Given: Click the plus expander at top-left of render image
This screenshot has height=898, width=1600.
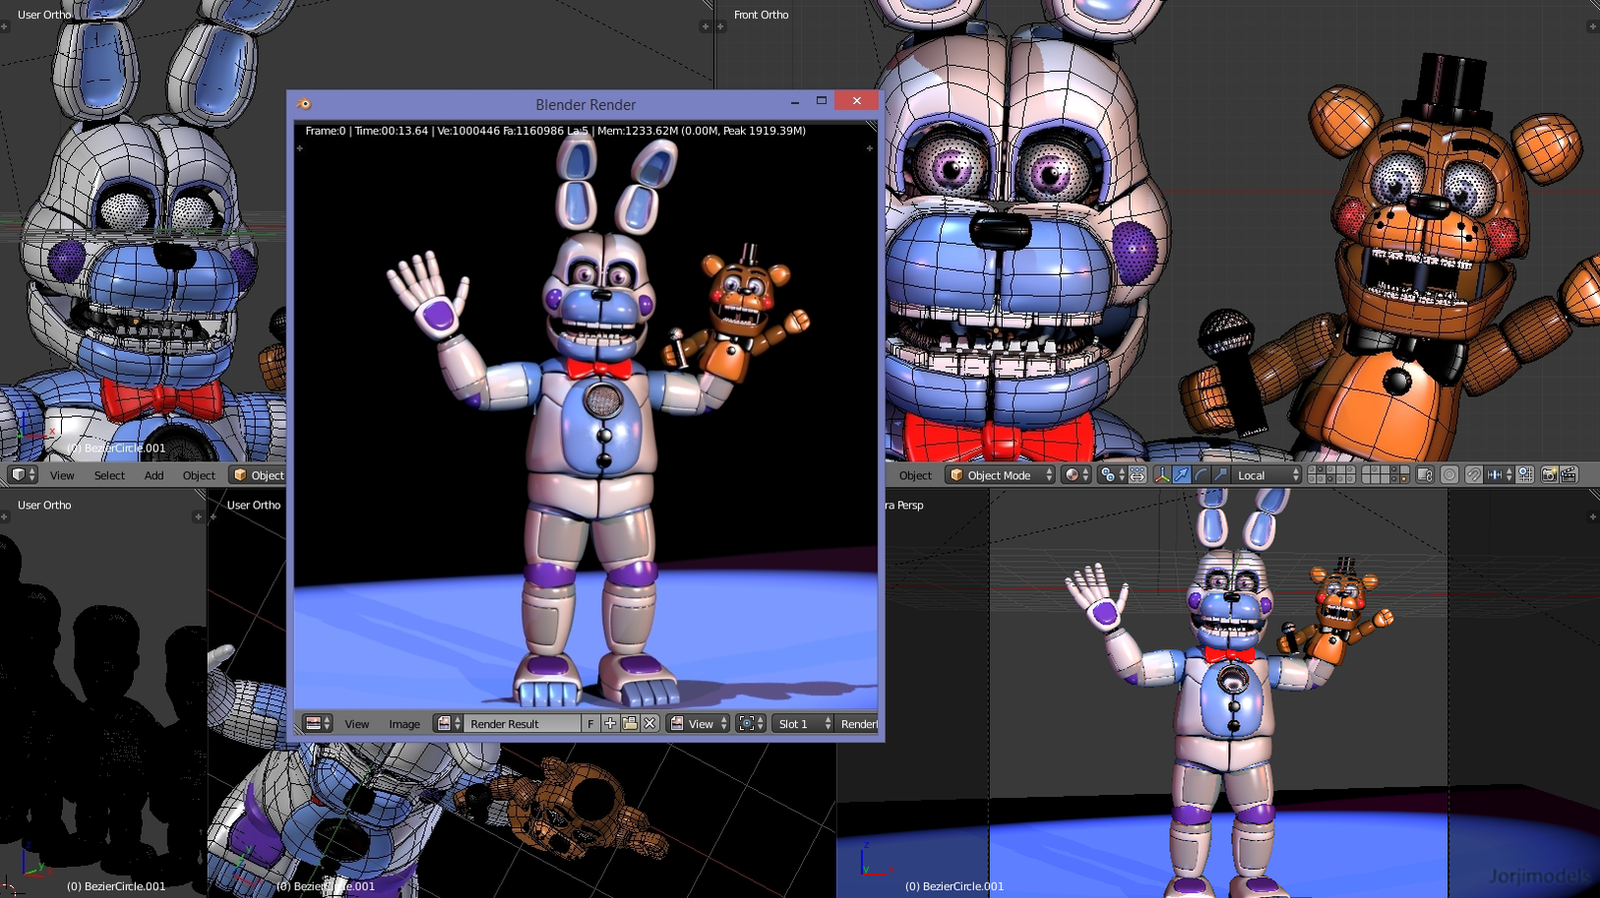Looking at the screenshot, I should tap(299, 148).
